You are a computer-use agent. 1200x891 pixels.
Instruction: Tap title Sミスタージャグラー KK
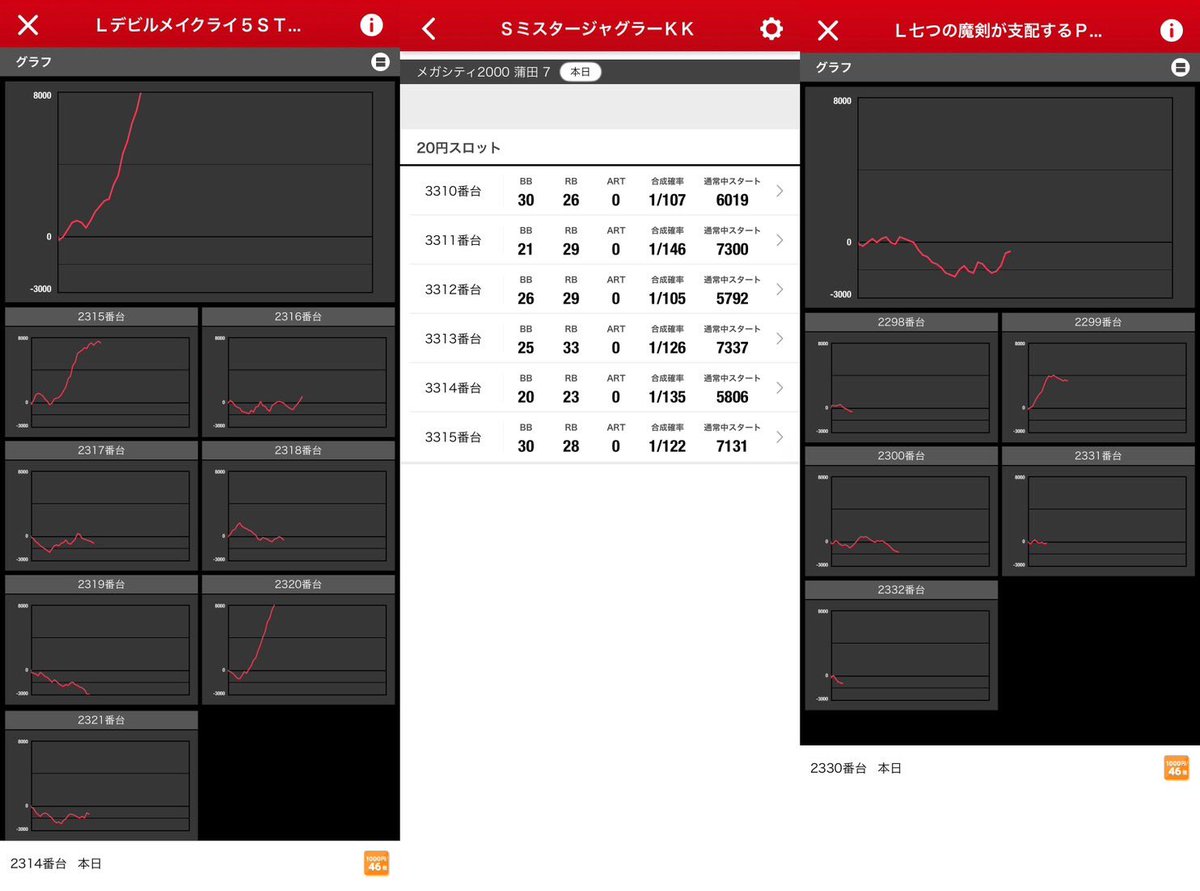pos(597,29)
